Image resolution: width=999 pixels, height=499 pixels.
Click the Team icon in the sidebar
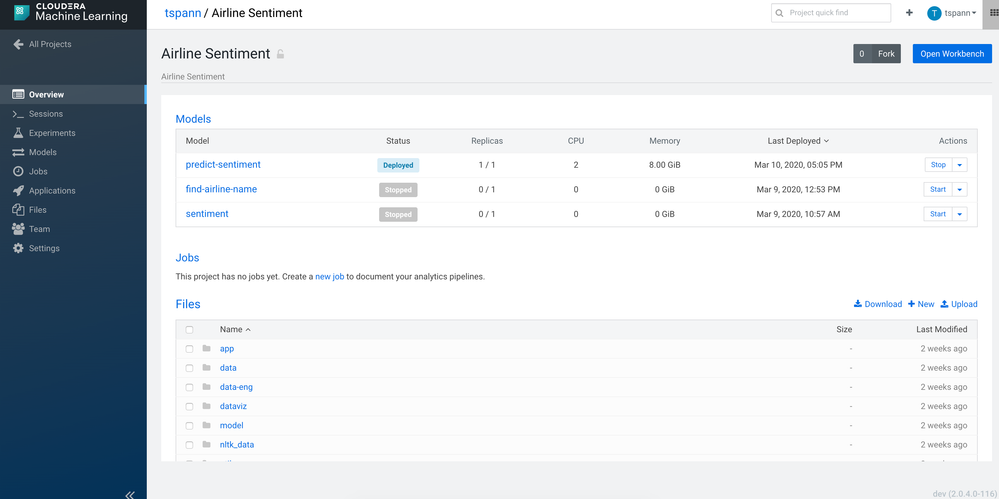(x=18, y=229)
